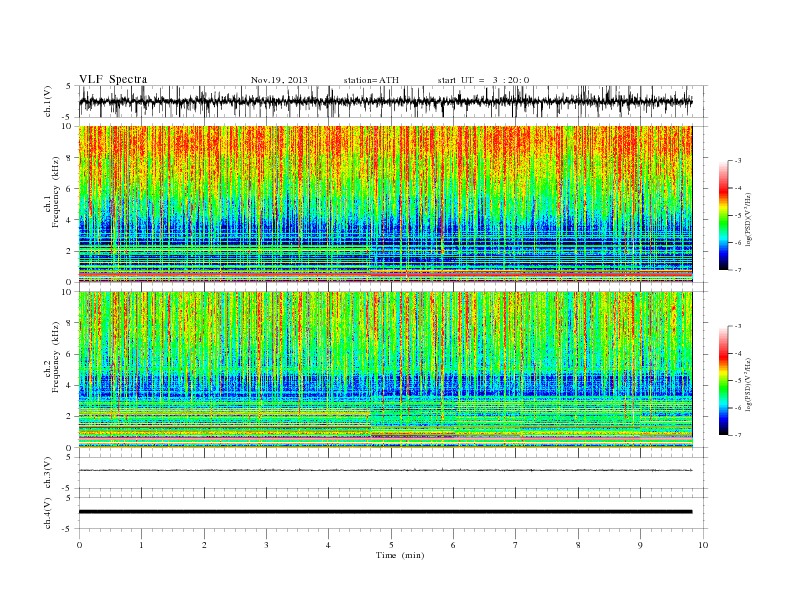
Task: Click the "Time (min)" x-axis label
Action: tap(400, 555)
